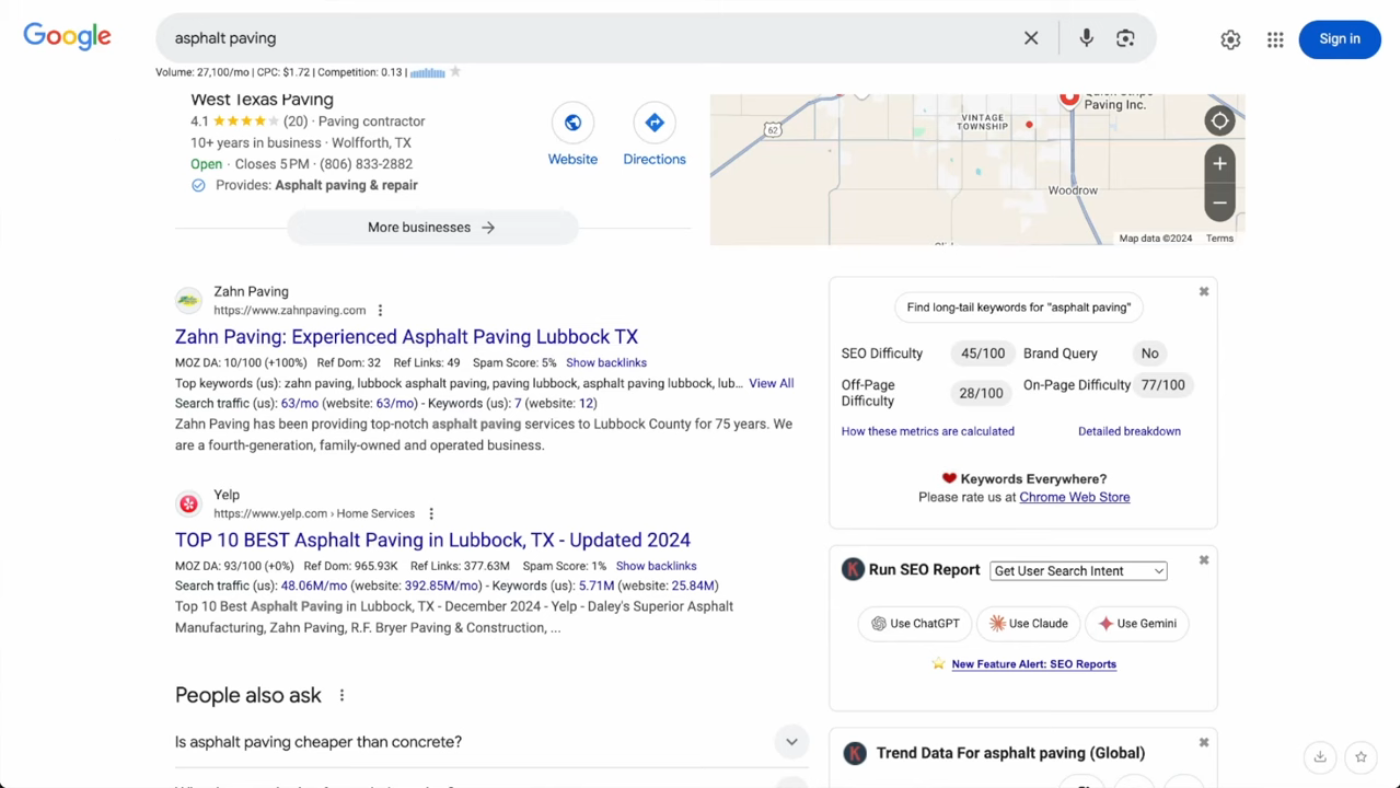Click Keywords Everywhere logo in Trend Data

(854, 753)
